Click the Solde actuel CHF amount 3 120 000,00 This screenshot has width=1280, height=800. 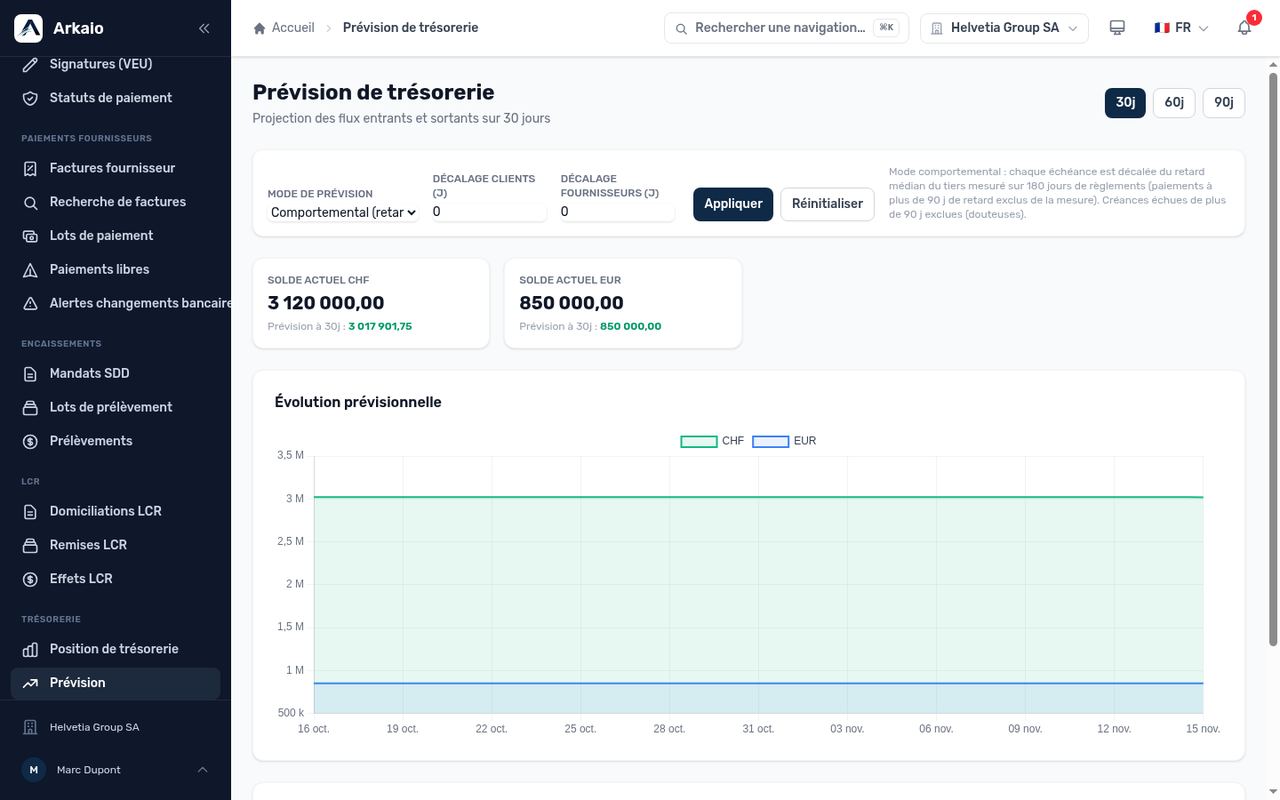coord(326,303)
